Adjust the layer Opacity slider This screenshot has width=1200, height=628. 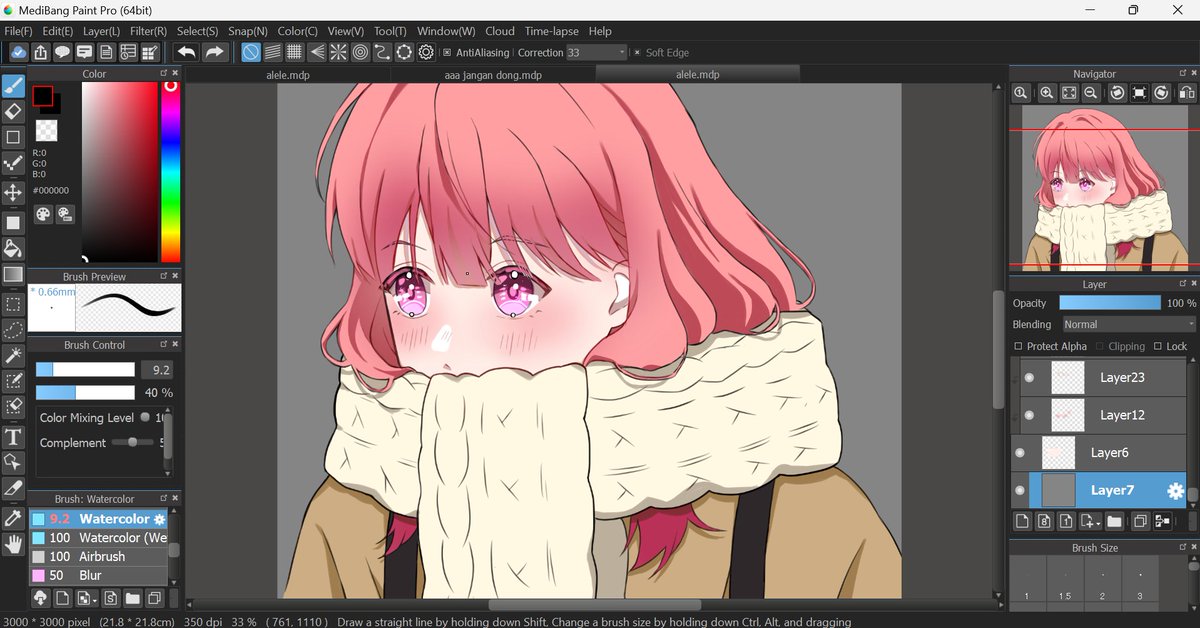1110,302
